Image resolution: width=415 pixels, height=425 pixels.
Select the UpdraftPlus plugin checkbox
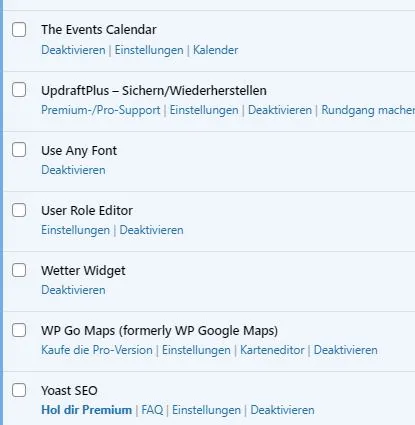[x=19, y=90]
